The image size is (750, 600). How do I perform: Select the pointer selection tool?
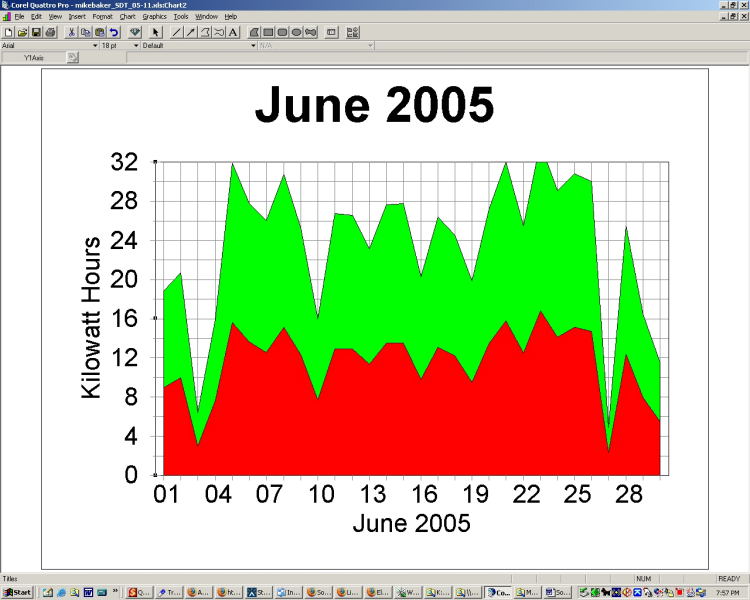click(x=156, y=32)
